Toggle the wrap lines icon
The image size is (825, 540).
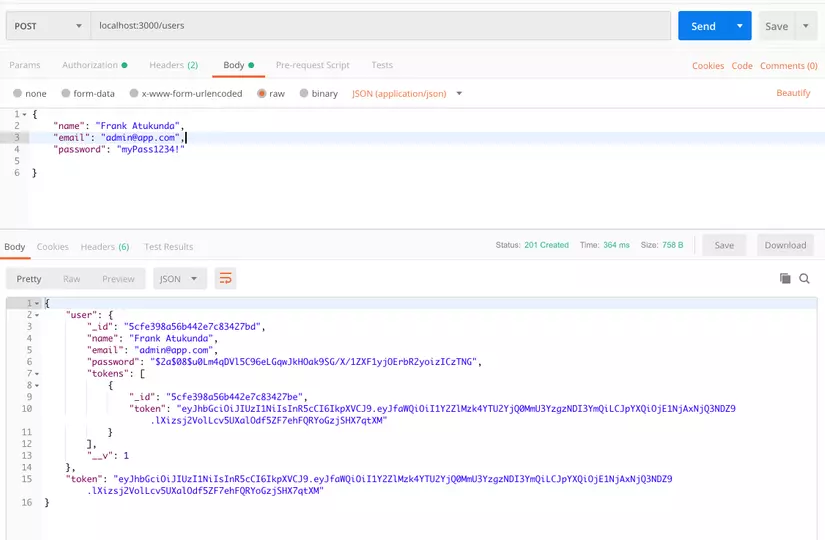point(225,279)
